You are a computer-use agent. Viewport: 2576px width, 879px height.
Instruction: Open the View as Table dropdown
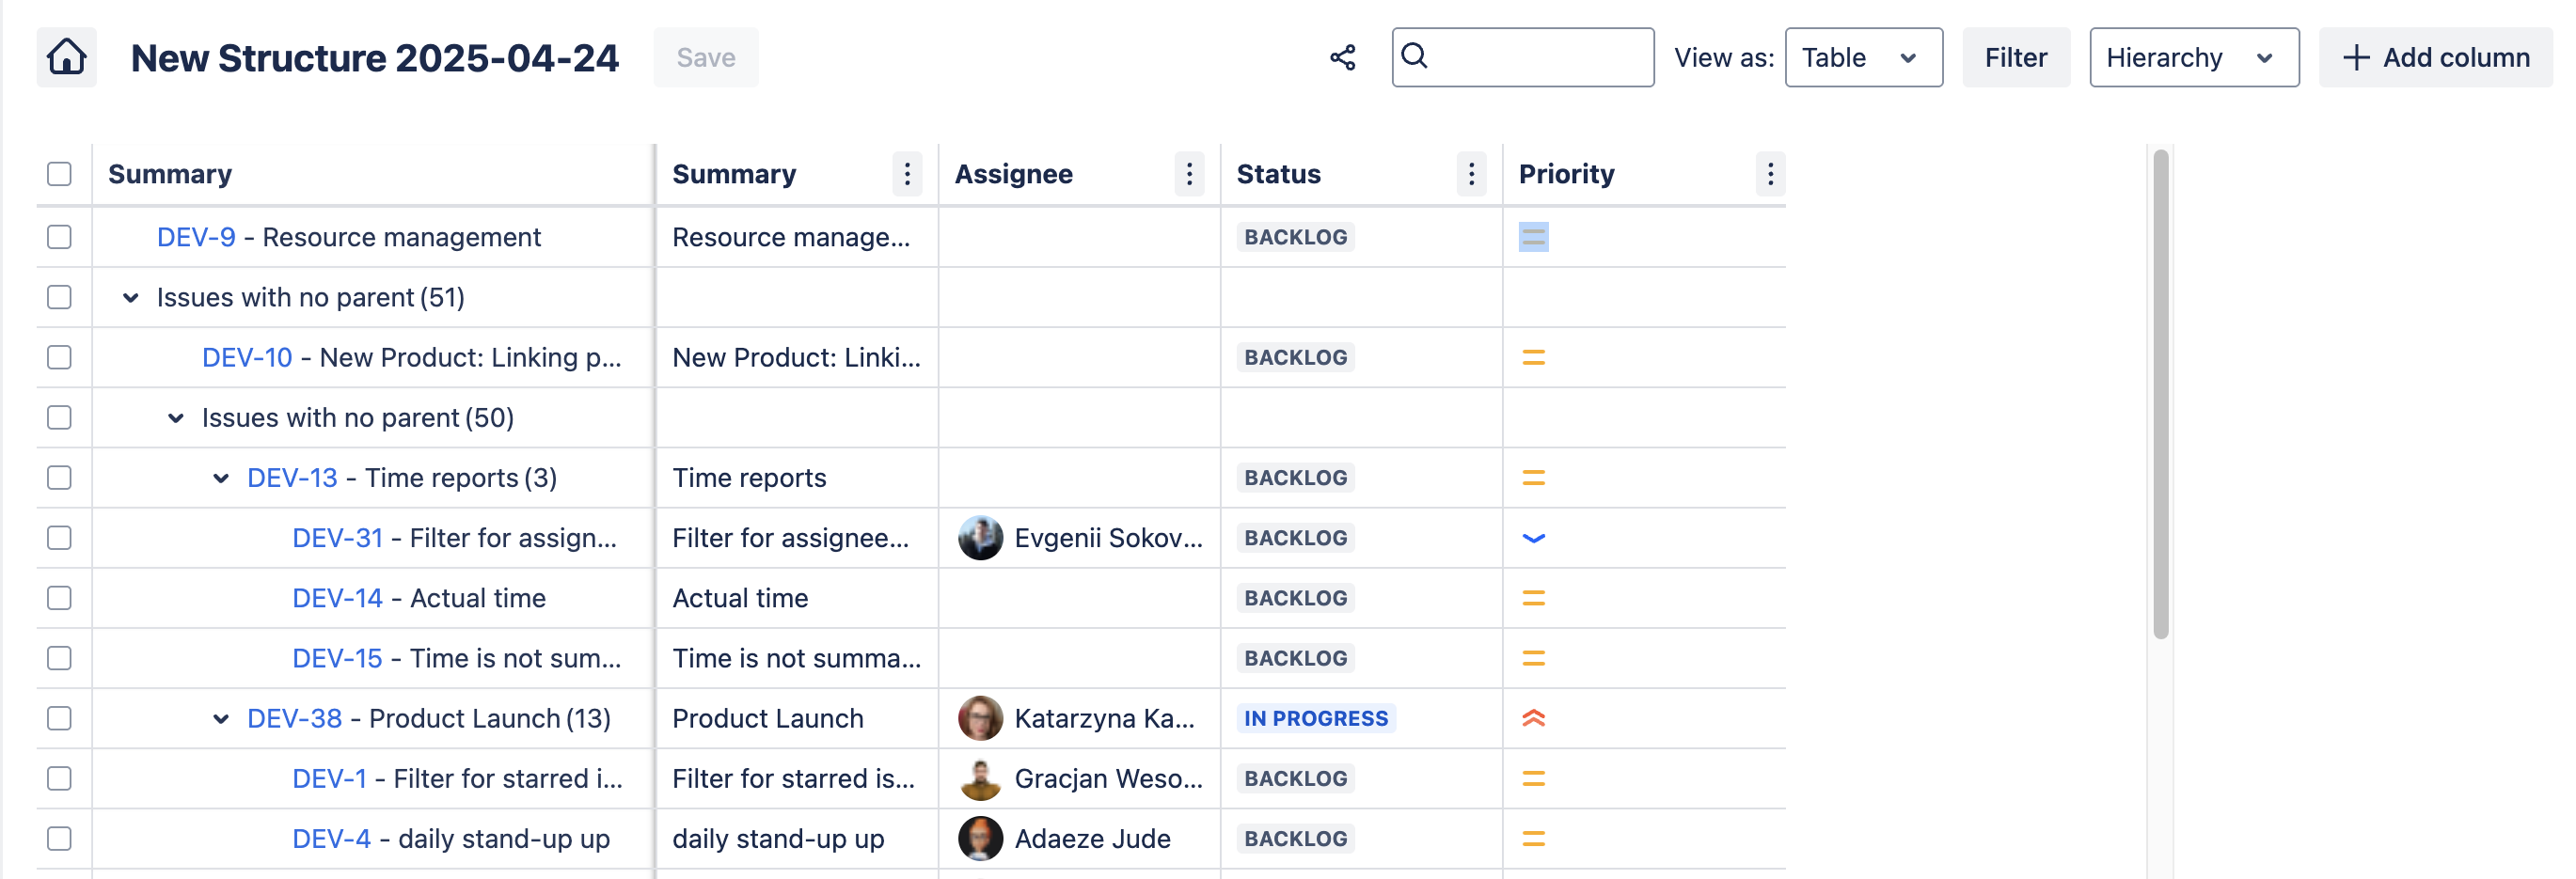tap(1863, 57)
